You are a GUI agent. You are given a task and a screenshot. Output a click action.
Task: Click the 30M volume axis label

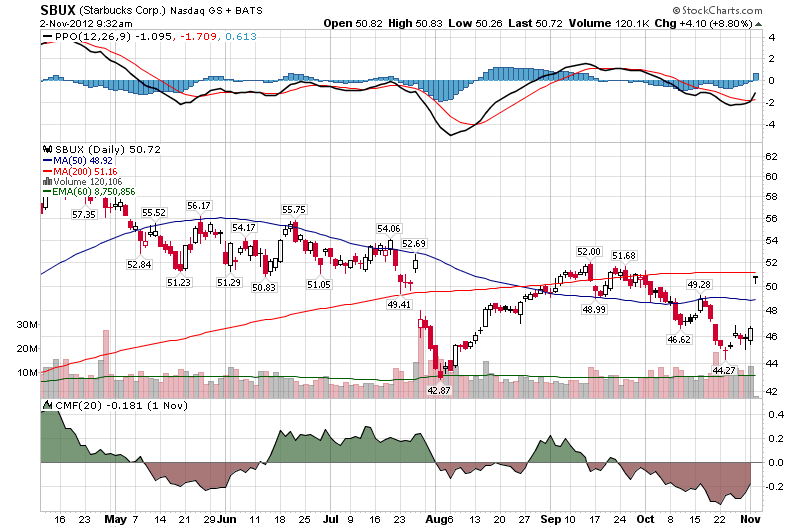(27, 324)
